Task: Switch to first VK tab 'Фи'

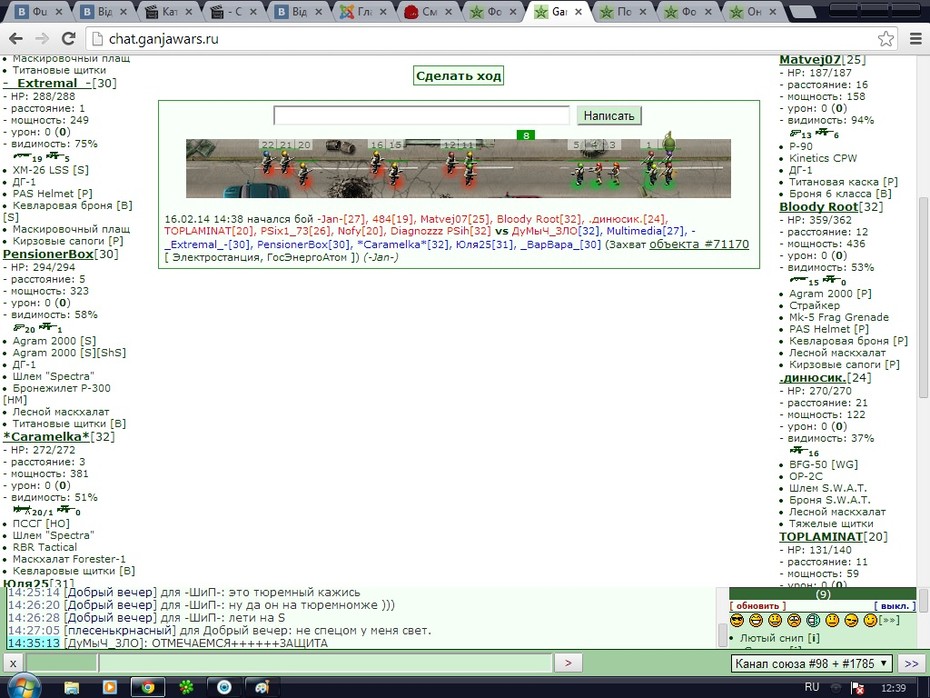Action: pyautogui.click(x=39, y=11)
